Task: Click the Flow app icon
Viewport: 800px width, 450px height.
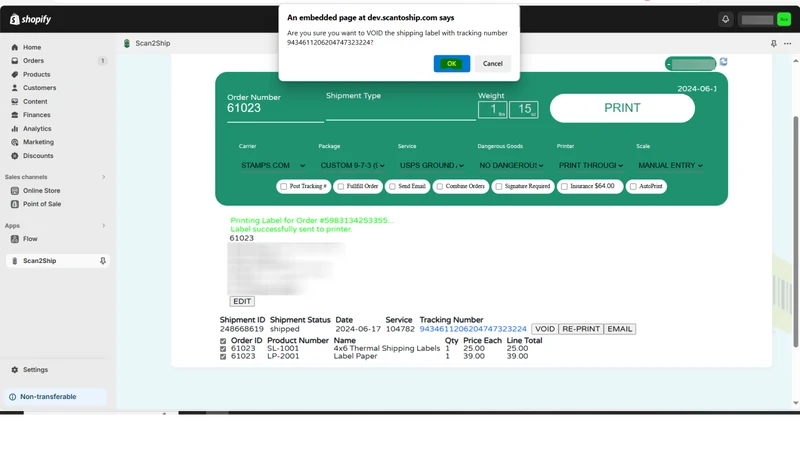Action: [15, 239]
